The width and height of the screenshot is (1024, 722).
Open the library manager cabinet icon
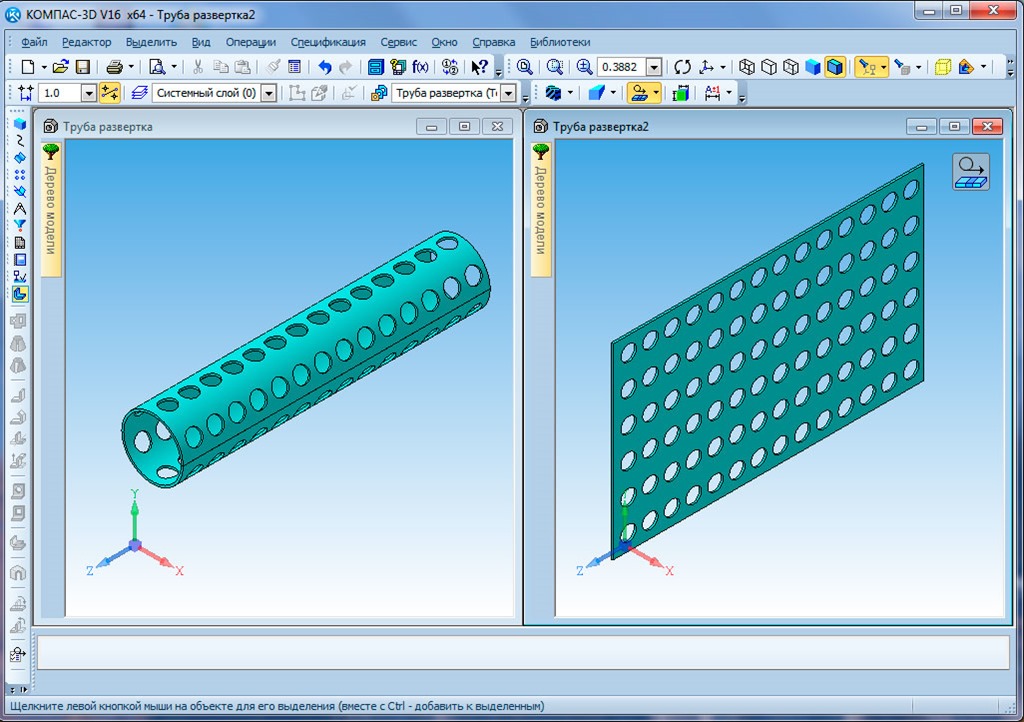coord(376,67)
